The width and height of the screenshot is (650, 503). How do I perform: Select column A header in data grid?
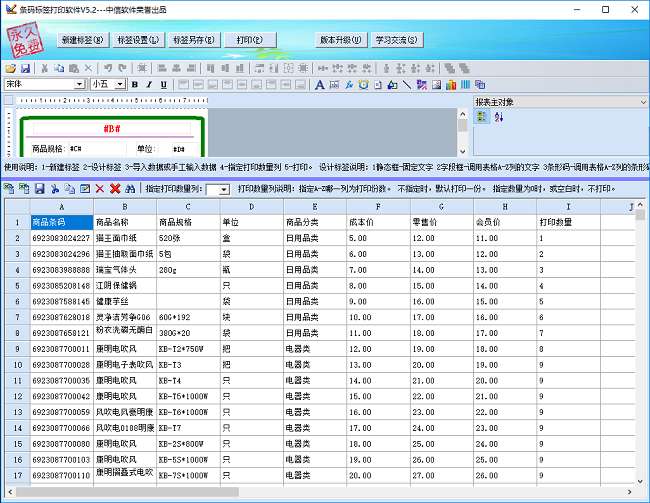[62, 207]
